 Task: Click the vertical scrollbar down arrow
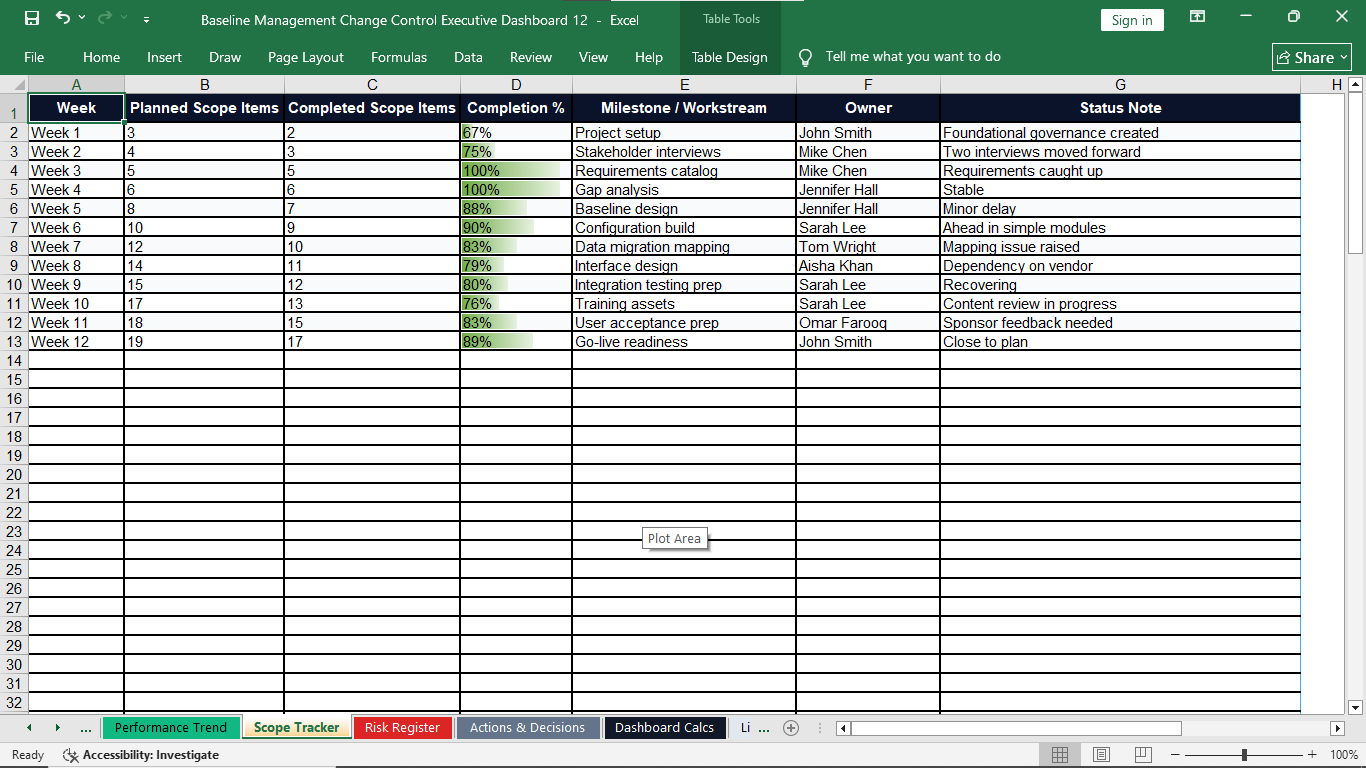click(1356, 707)
